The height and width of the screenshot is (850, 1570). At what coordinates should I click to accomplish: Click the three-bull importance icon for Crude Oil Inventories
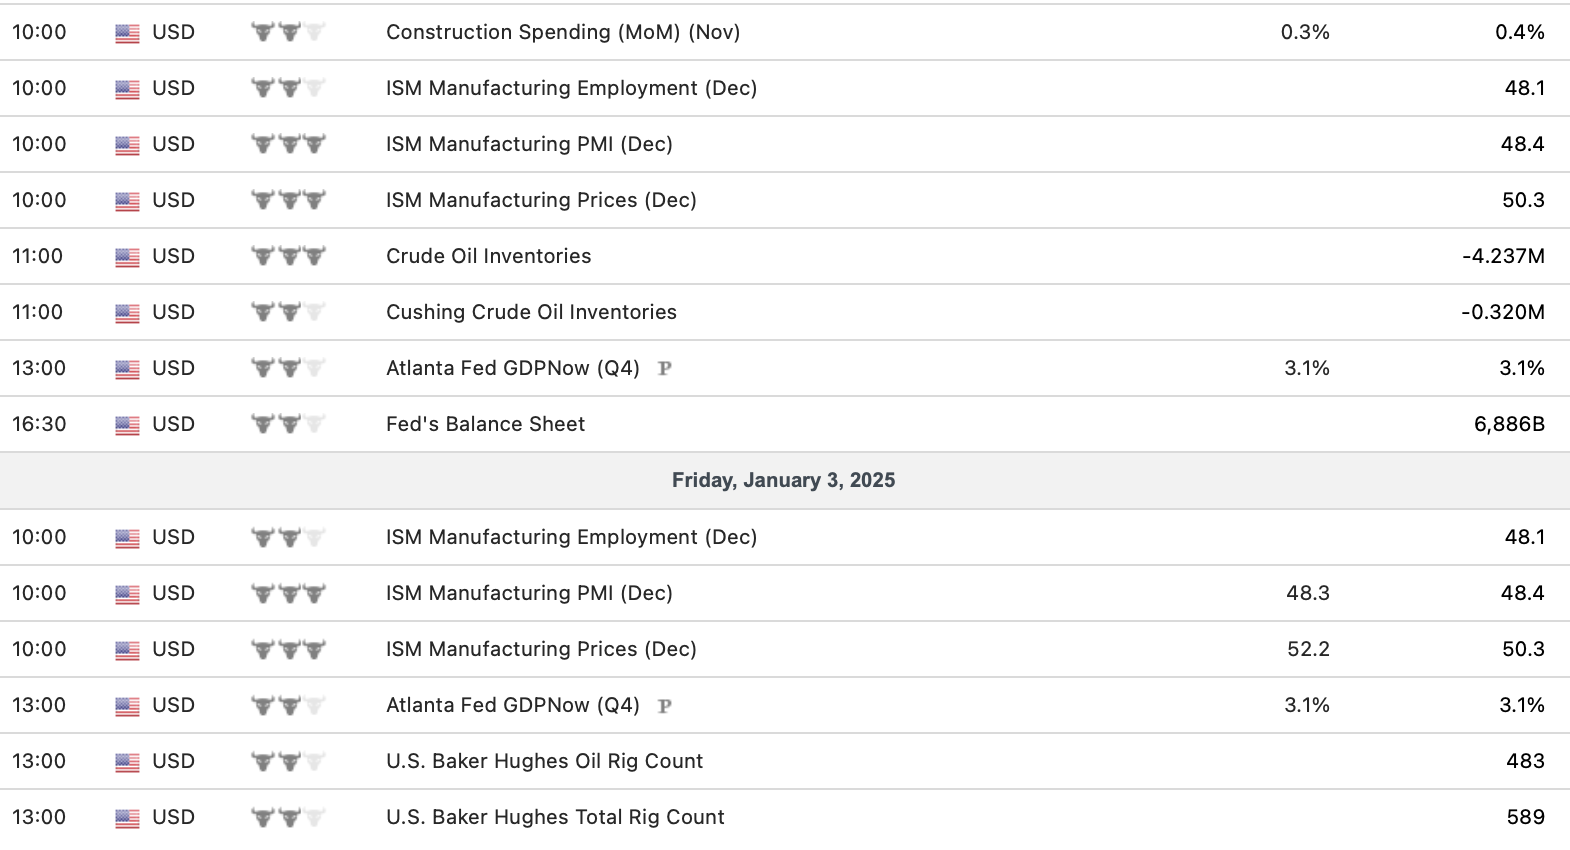click(x=288, y=257)
